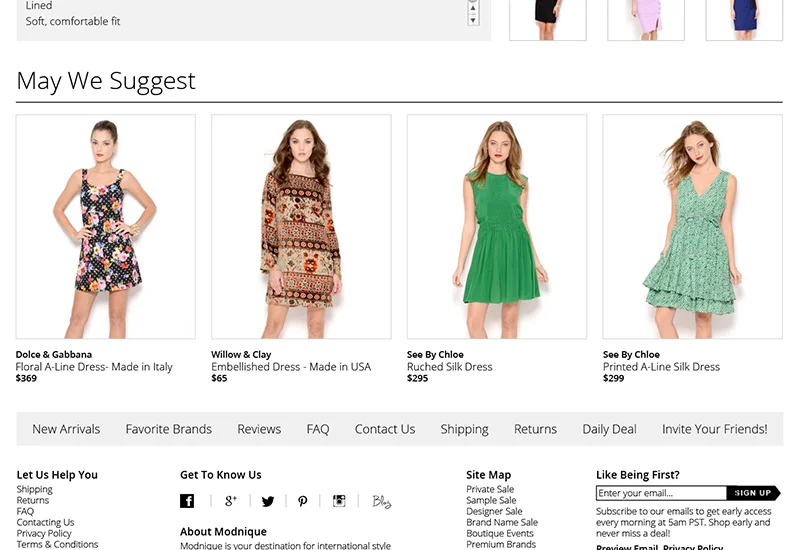Open Contacting Us link
Image resolution: width=800 pixels, height=550 pixels.
point(45,522)
